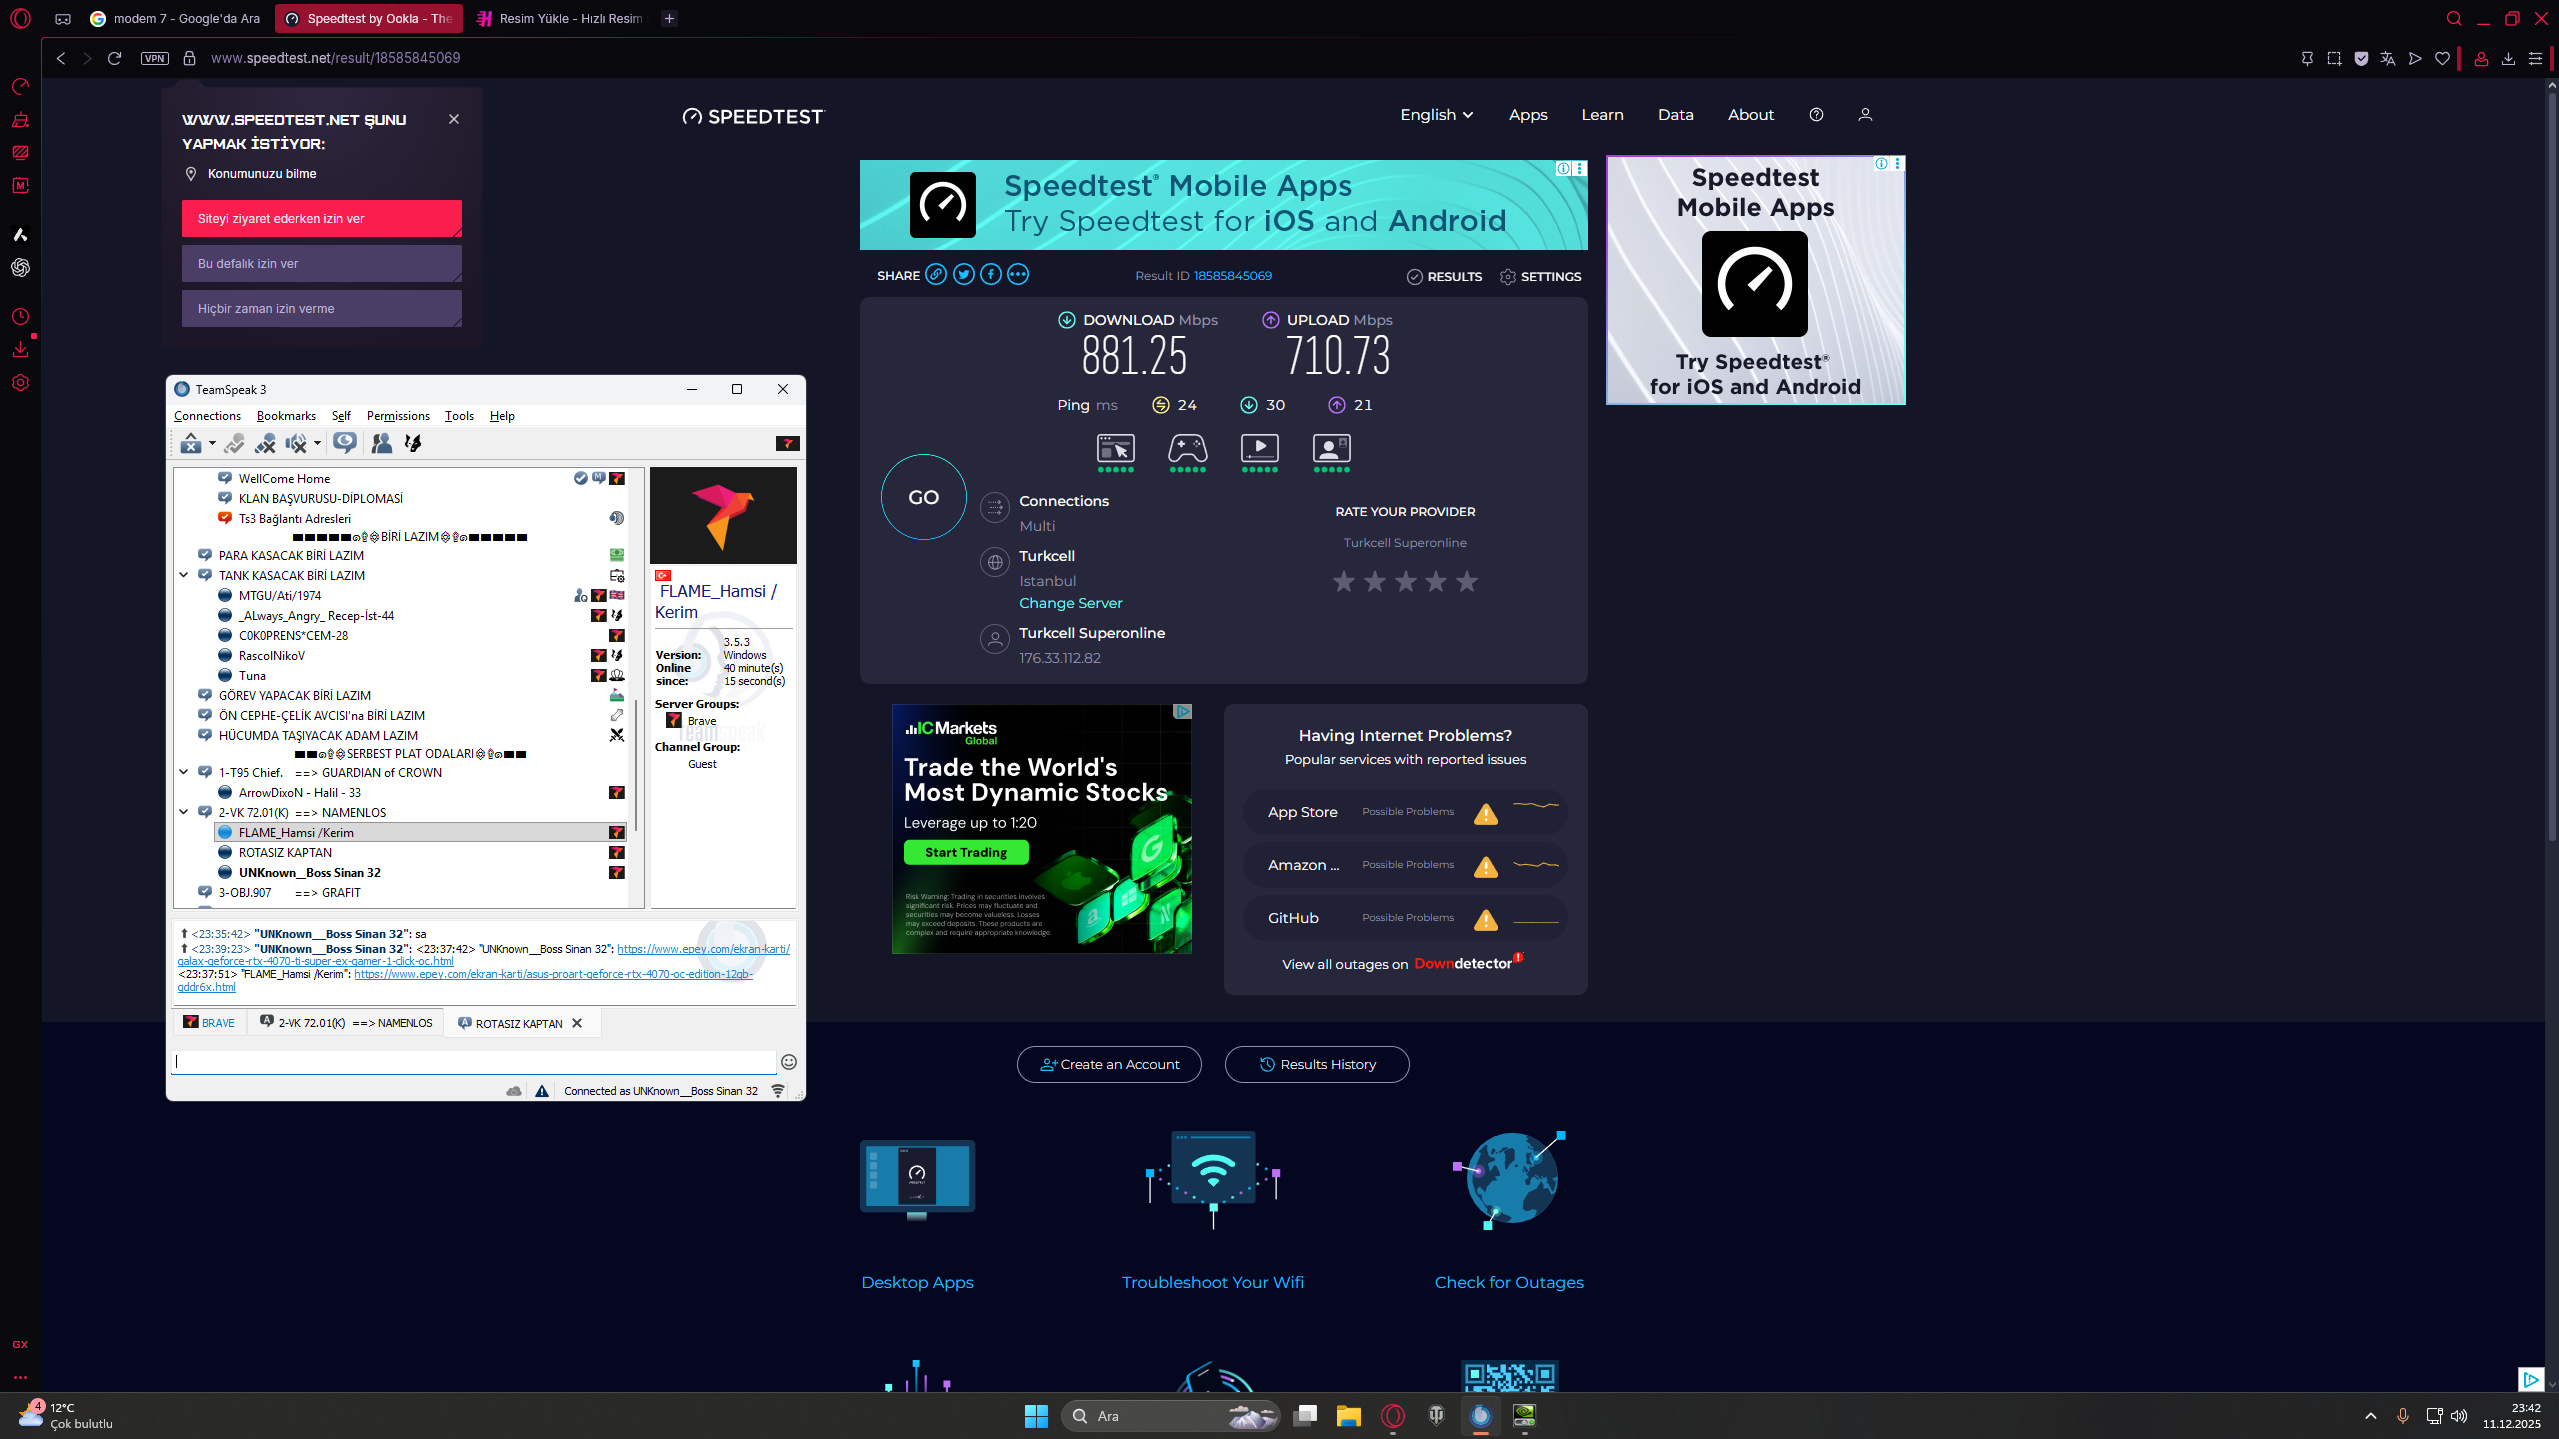Open History clock icon in Opera sidebar
The image size is (2559, 1439).
(x=20, y=317)
